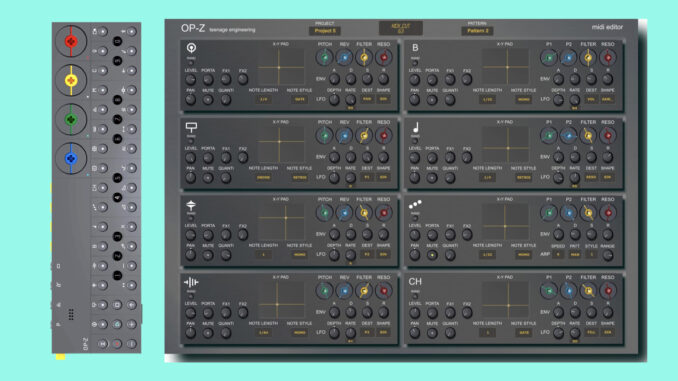
Task: Click black button 0 on the OP-Z device
Action: click(x=117, y=42)
